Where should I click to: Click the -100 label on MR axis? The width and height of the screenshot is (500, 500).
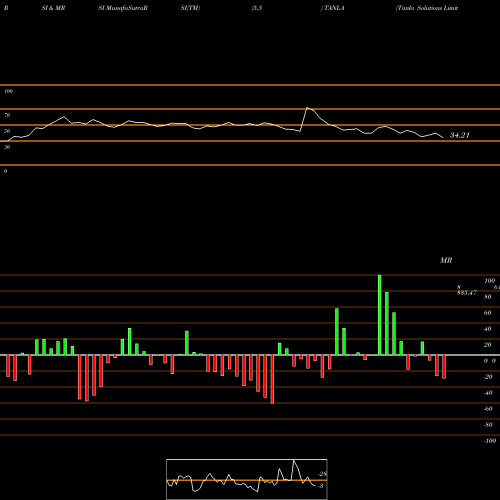point(490,441)
